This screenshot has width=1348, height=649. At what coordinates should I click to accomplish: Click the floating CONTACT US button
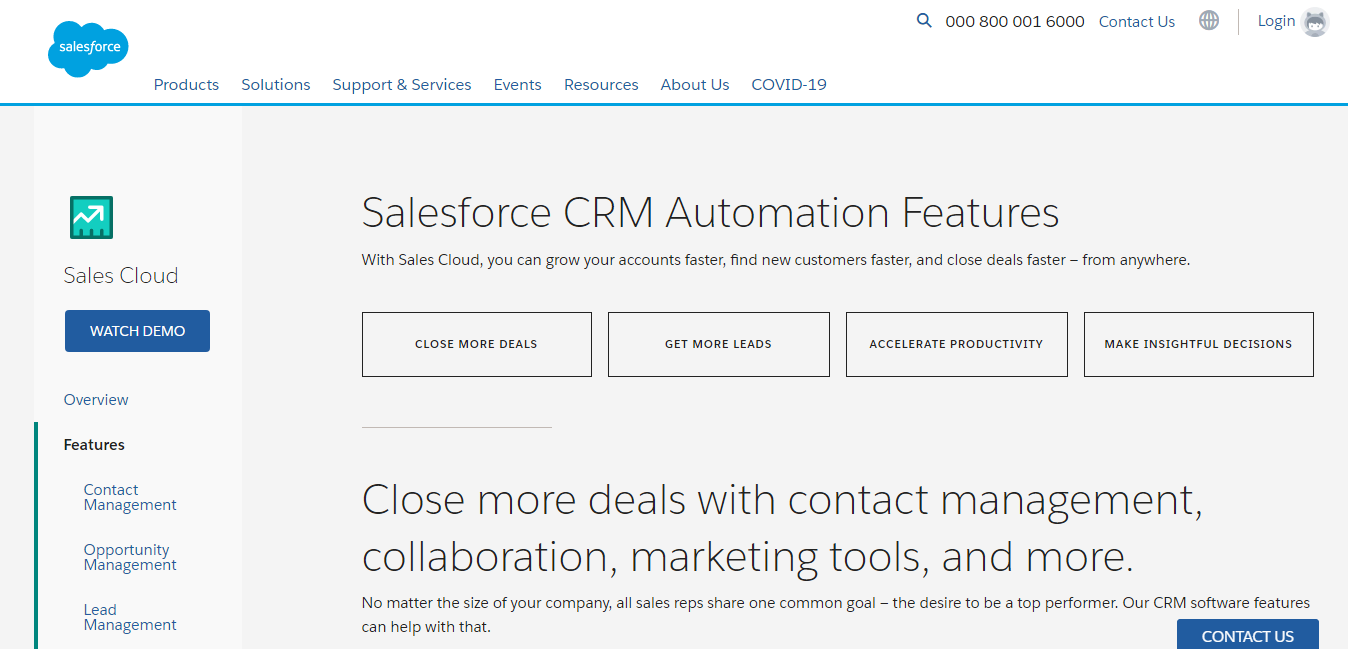pos(1247,634)
